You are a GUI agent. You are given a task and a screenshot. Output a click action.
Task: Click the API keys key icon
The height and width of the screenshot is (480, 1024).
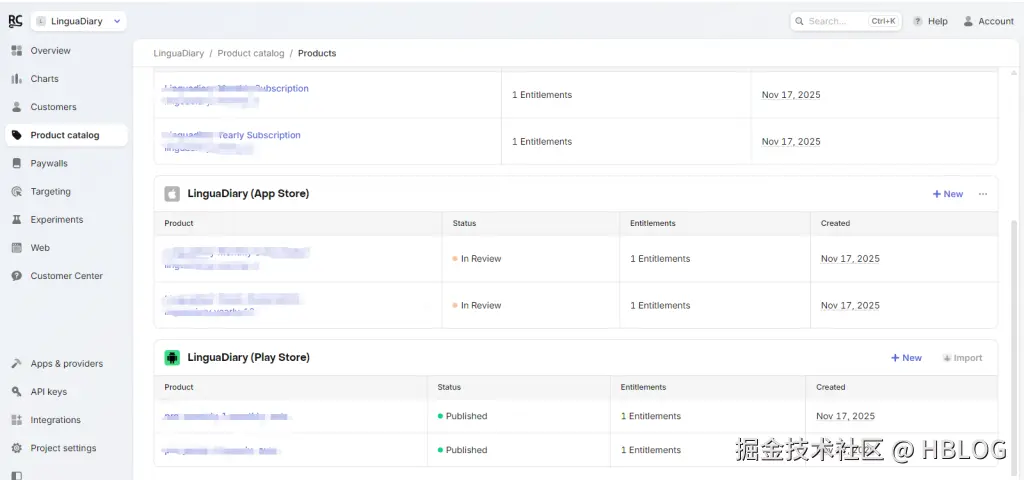16,392
